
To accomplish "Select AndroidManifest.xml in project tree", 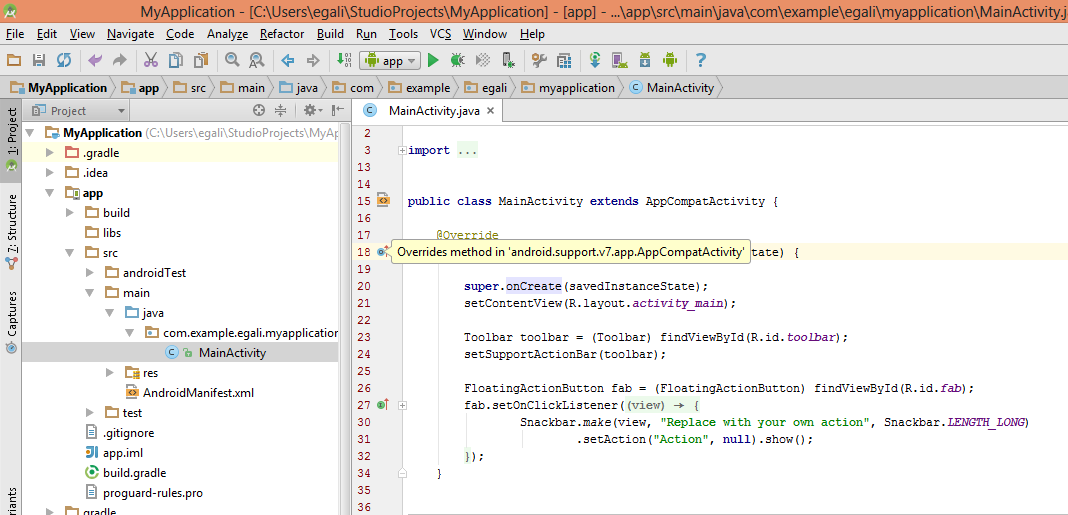I will [190, 392].
